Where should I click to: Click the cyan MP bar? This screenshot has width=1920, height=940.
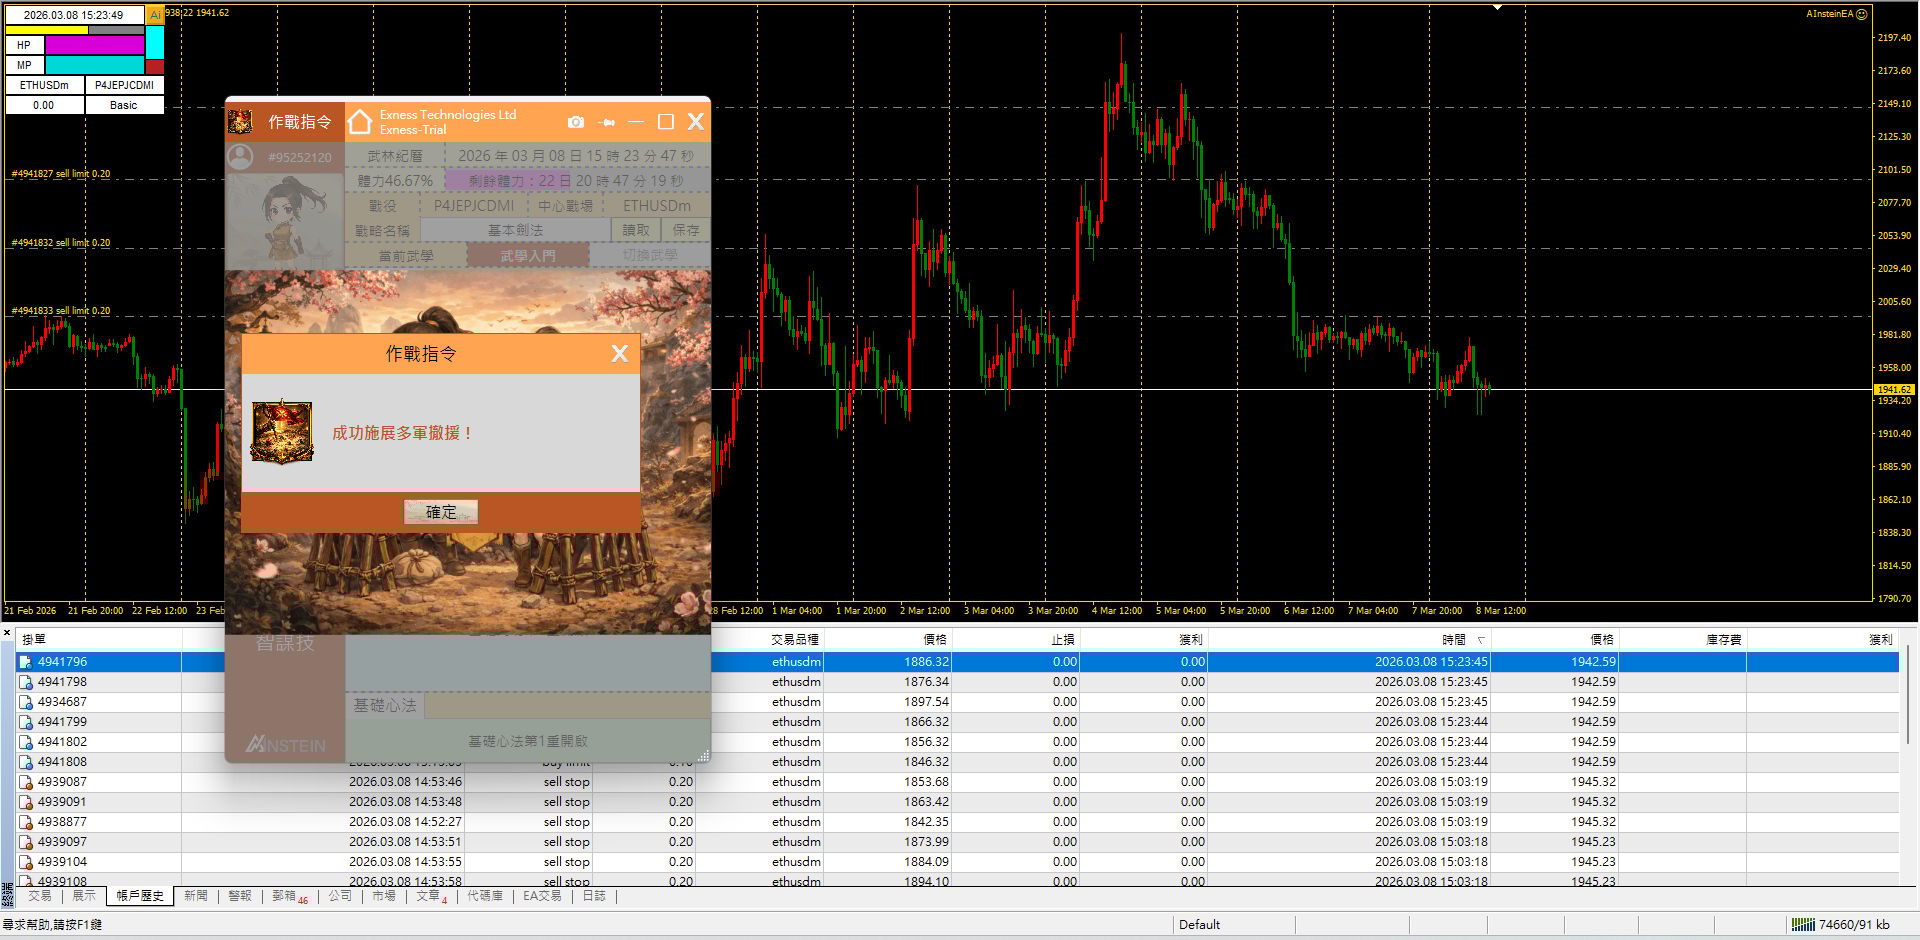coord(95,65)
